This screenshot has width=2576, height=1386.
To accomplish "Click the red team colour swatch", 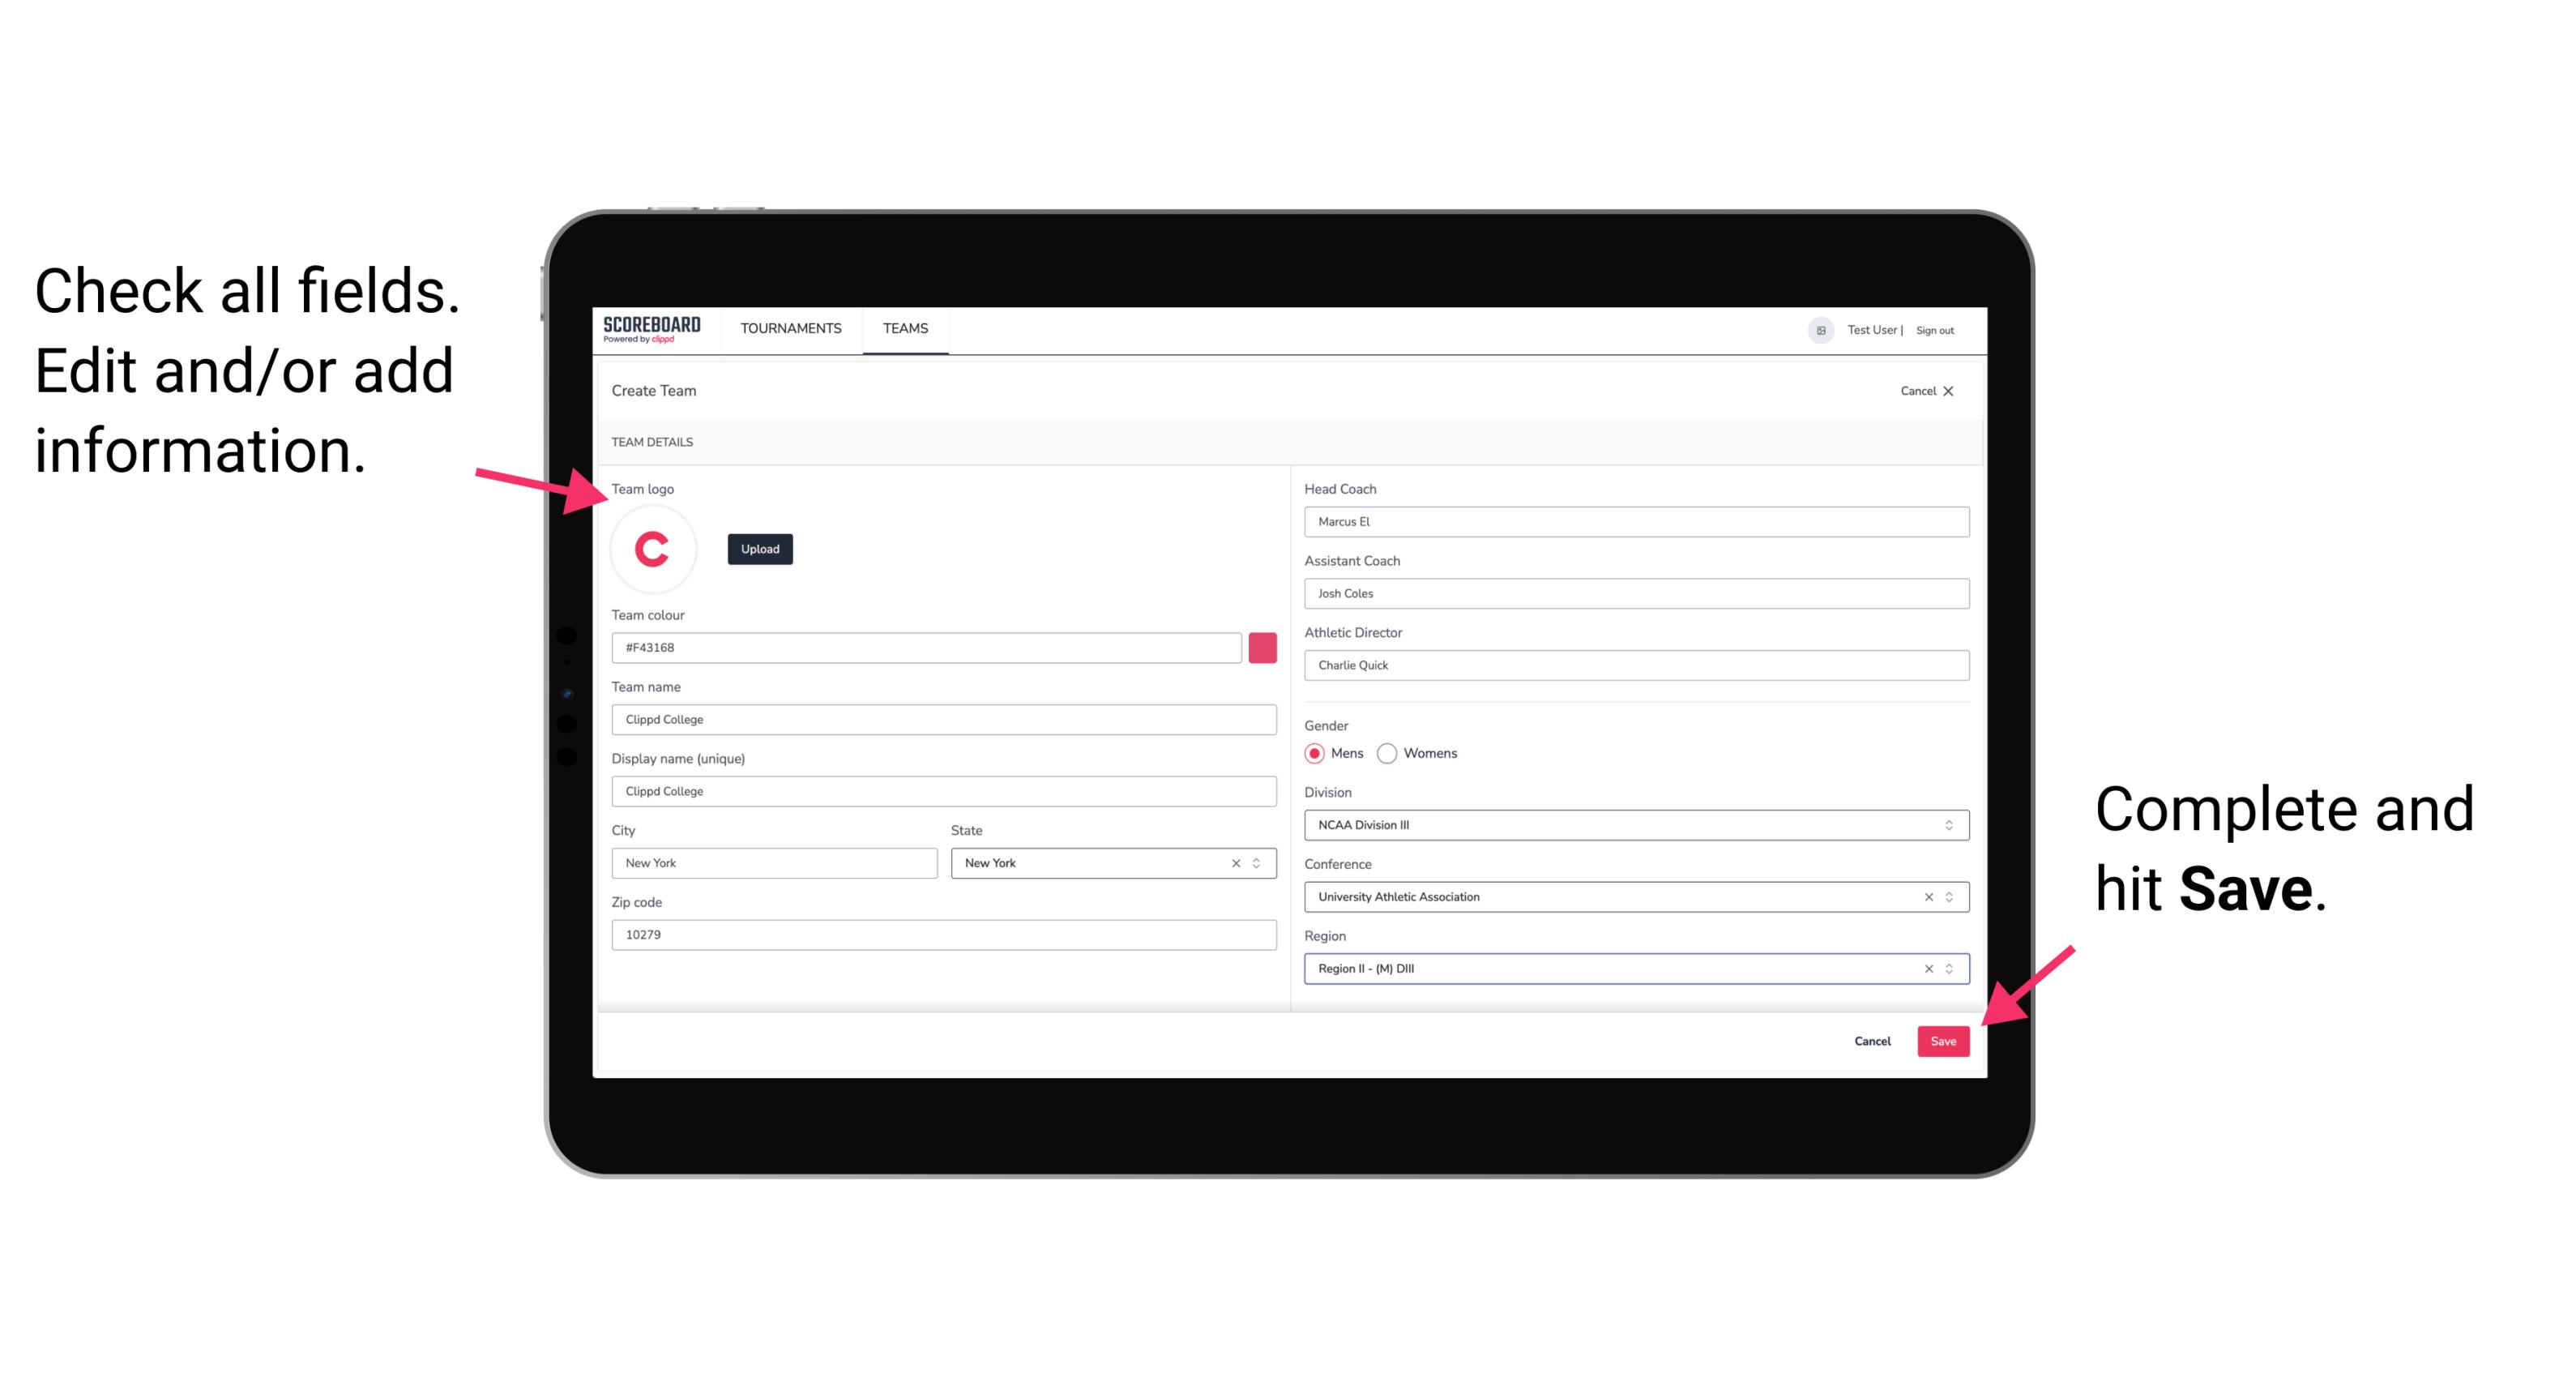I will (x=1264, y=647).
